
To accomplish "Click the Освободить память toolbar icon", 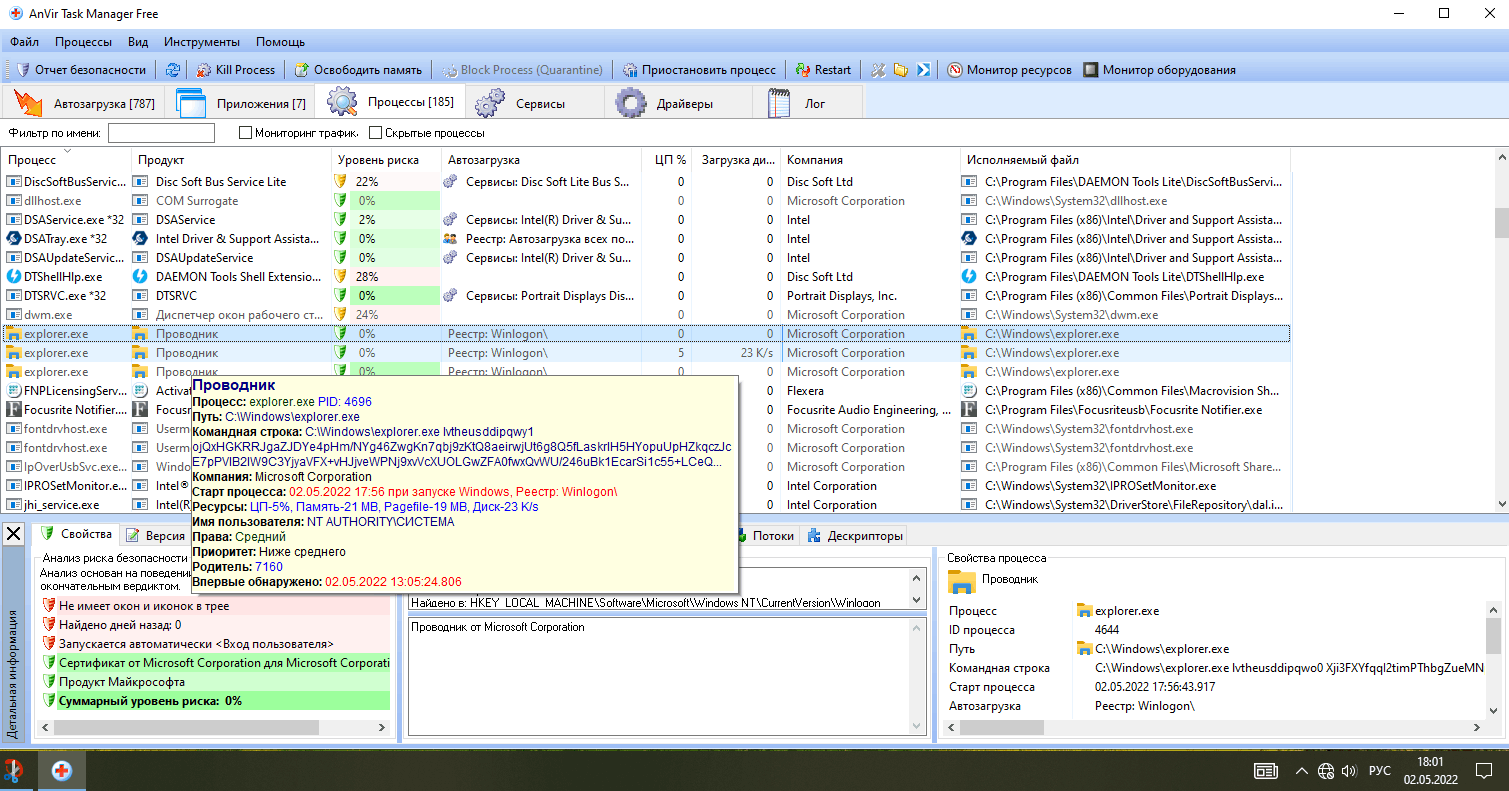I will point(301,70).
